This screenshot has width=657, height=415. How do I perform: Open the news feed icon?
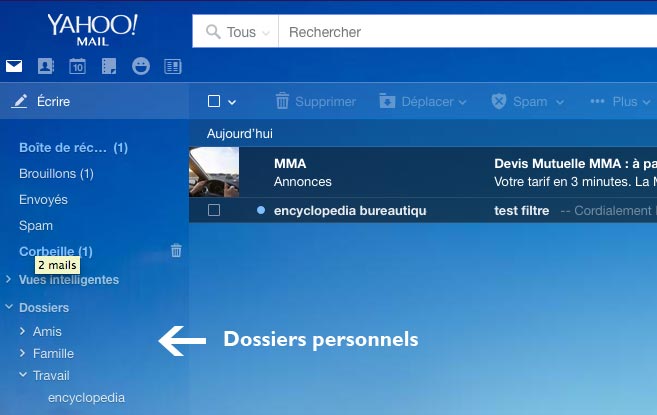point(172,67)
